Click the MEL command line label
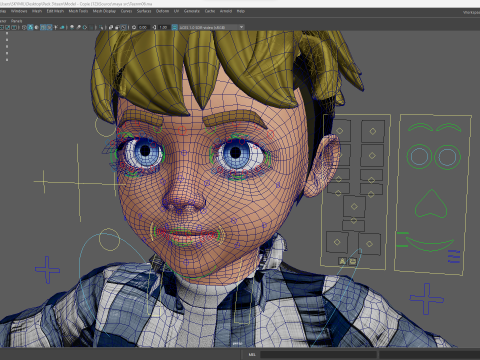Image resolution: width=480 pixels, height=360 pixels. click(252, 354)
